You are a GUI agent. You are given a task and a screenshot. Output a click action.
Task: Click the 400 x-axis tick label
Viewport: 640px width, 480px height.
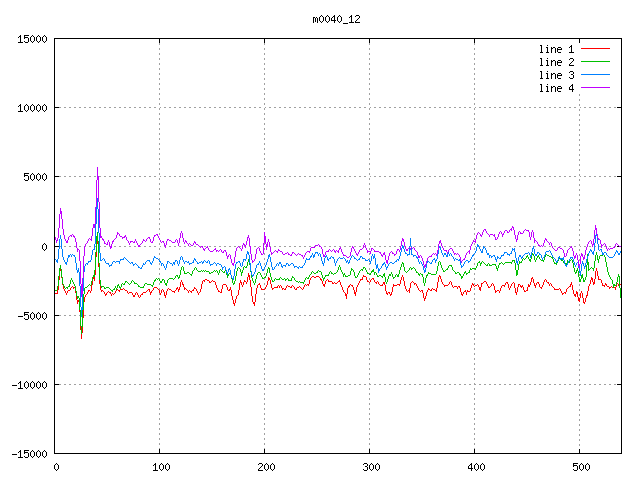click(x=475, y=467)
